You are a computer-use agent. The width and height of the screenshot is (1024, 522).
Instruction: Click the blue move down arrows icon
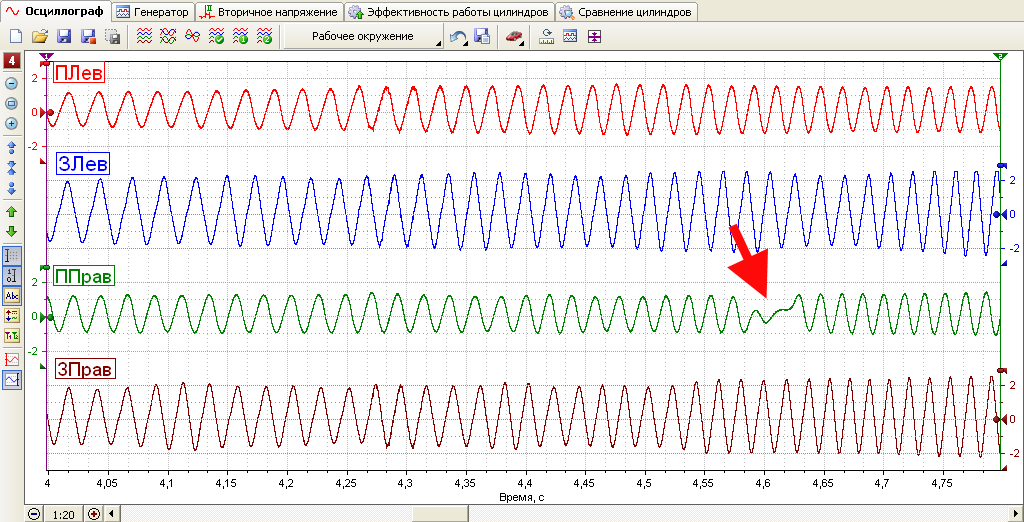[12, 189]
